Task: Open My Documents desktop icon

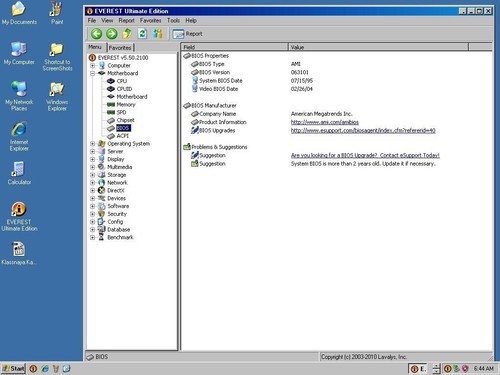Action: coord(19,13)
